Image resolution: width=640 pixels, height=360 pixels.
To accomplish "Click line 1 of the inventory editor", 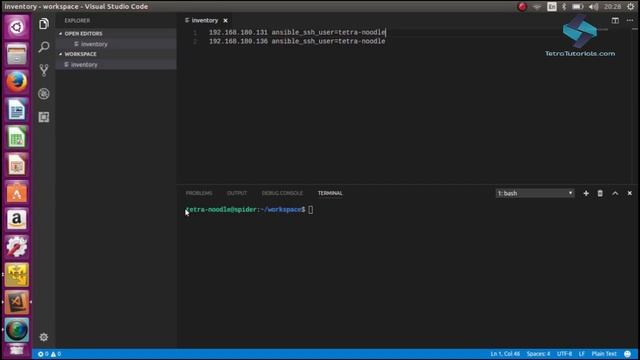I will coord(297,32).
